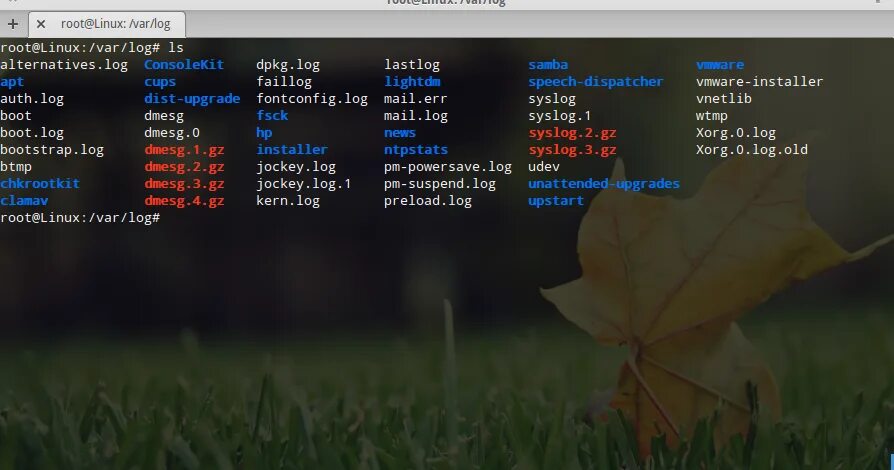Click the clamav directory name
This screenshot has width=894, height=470.
pyautogui.click(x=24, y=201)
